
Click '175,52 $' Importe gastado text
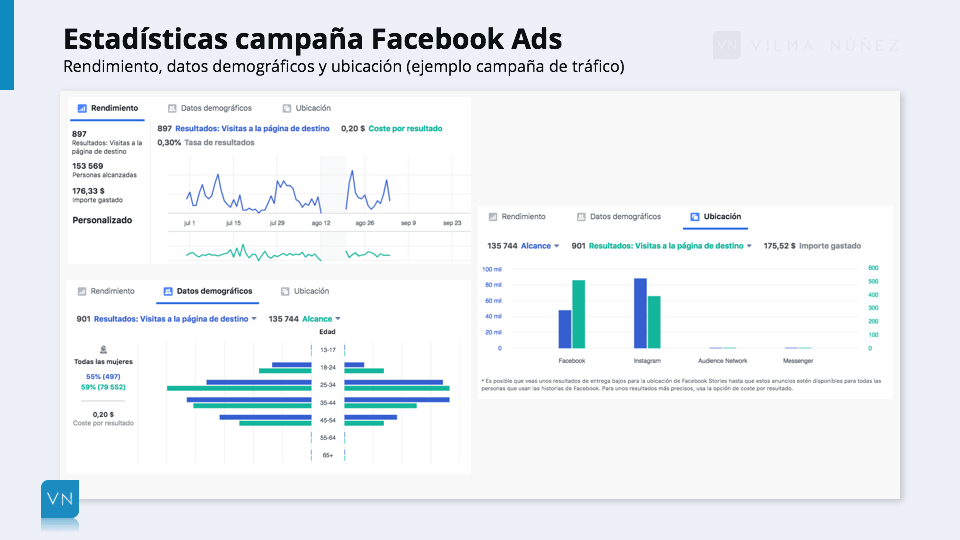[x=812, y=246]
